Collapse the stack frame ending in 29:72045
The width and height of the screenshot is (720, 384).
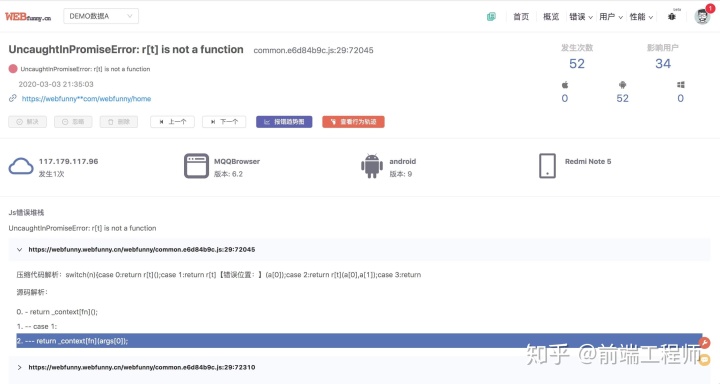[x=19, y=249]
